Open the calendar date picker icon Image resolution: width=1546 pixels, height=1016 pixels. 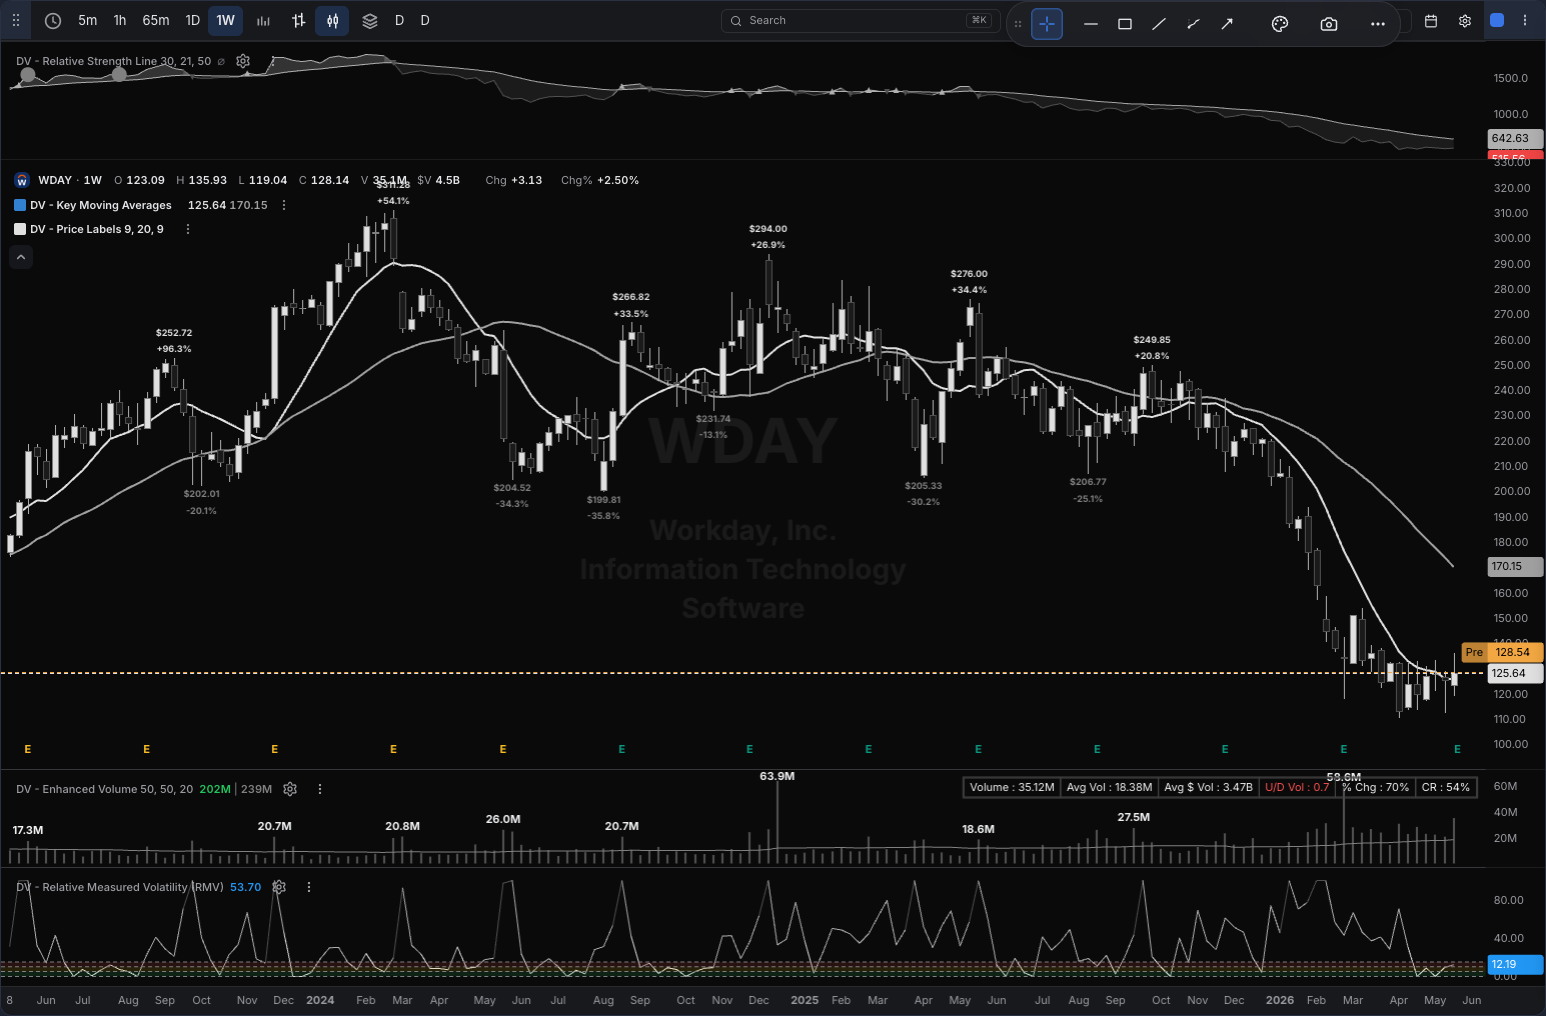click(1431, 20)
